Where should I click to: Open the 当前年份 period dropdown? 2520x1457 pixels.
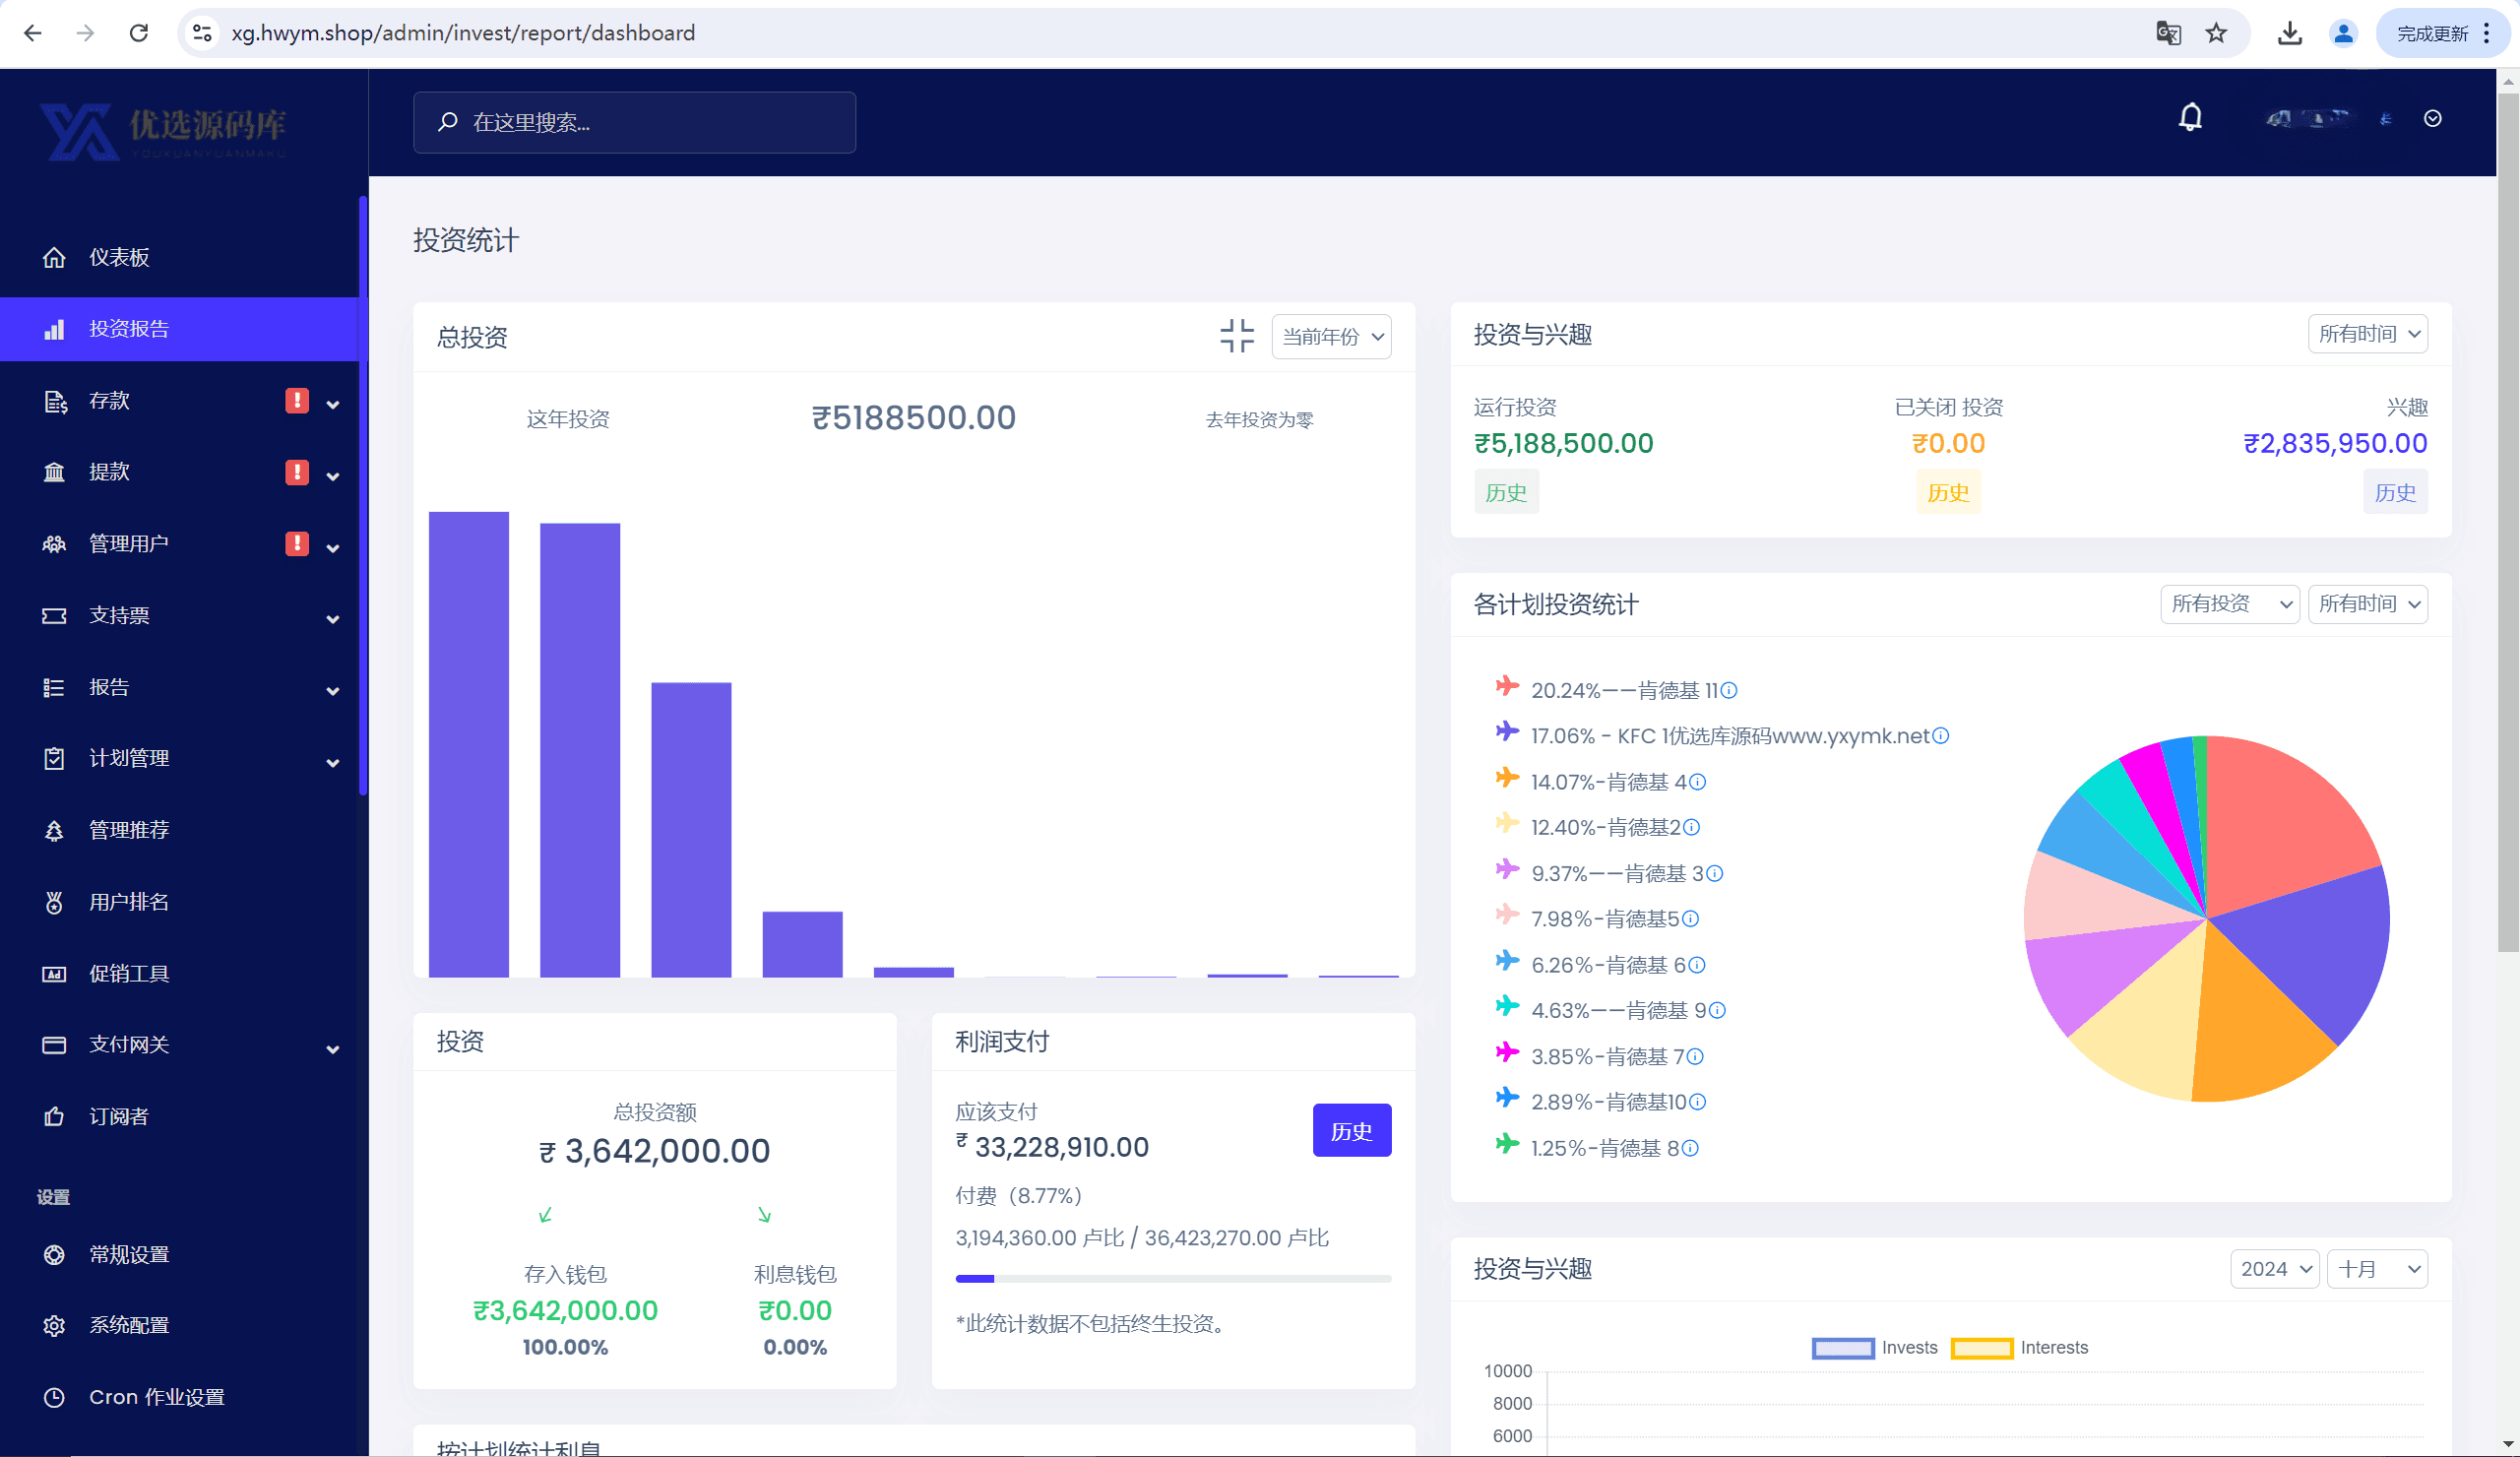tap(1331, 337)
